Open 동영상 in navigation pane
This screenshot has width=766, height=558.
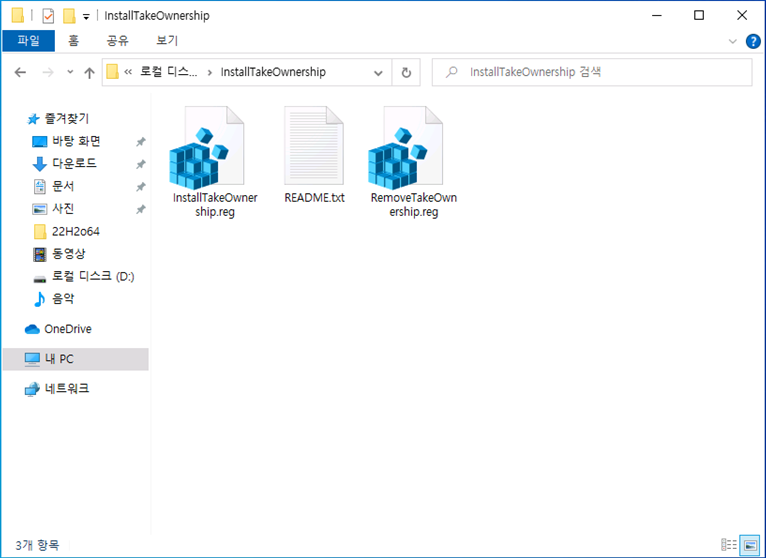coord(68,254)
